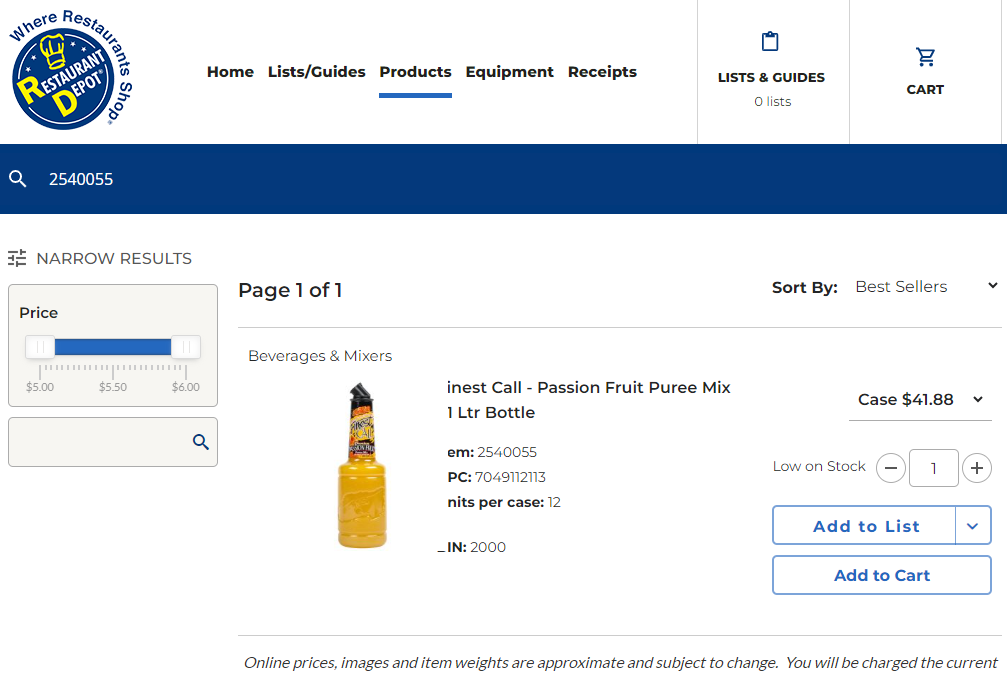
Task: Click the 'Low on Stock' label
Action: pyautogui.click(x=819, y=466)
